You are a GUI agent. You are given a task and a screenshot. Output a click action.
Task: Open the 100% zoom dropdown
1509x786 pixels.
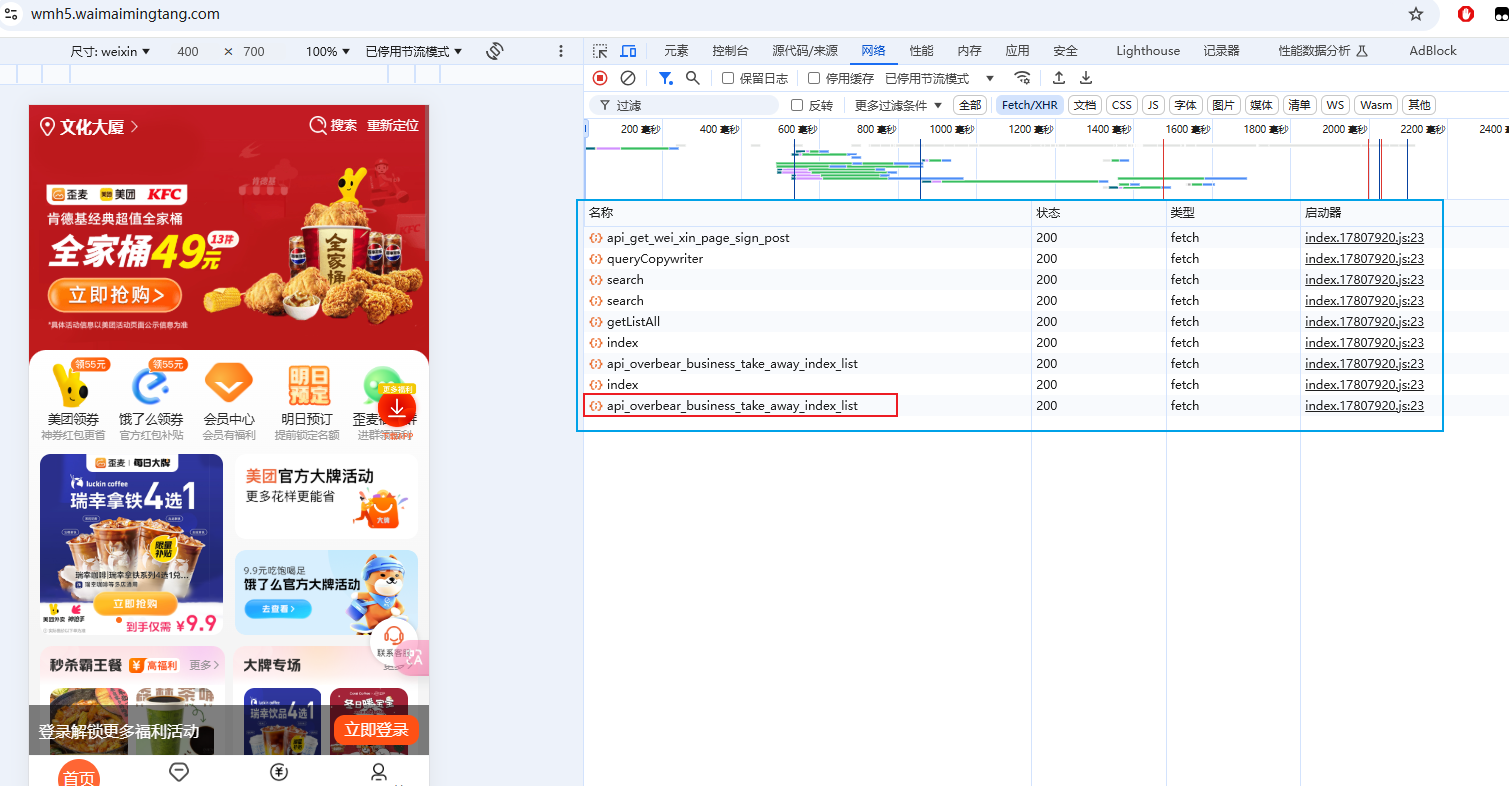tap(328, 51)
